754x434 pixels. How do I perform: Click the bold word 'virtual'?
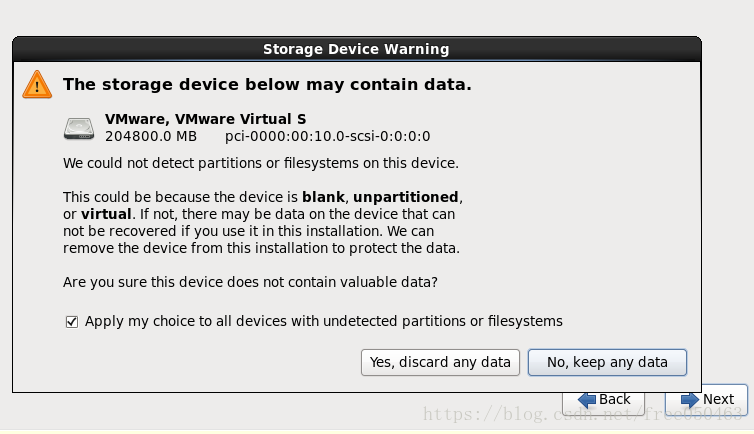[x=106, y=214]
